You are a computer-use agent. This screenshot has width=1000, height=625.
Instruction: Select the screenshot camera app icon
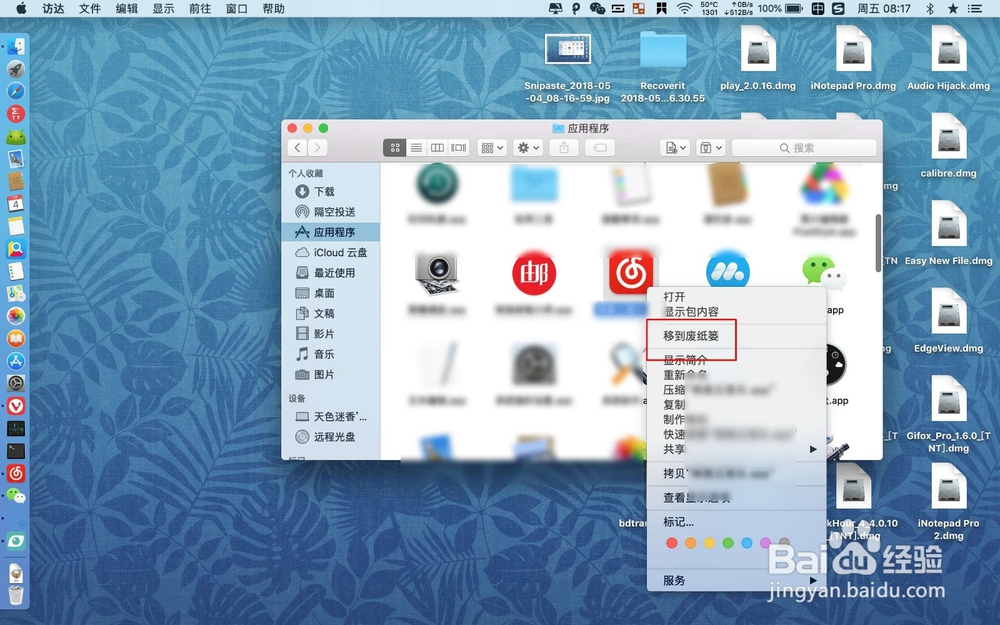click(437, 274)
